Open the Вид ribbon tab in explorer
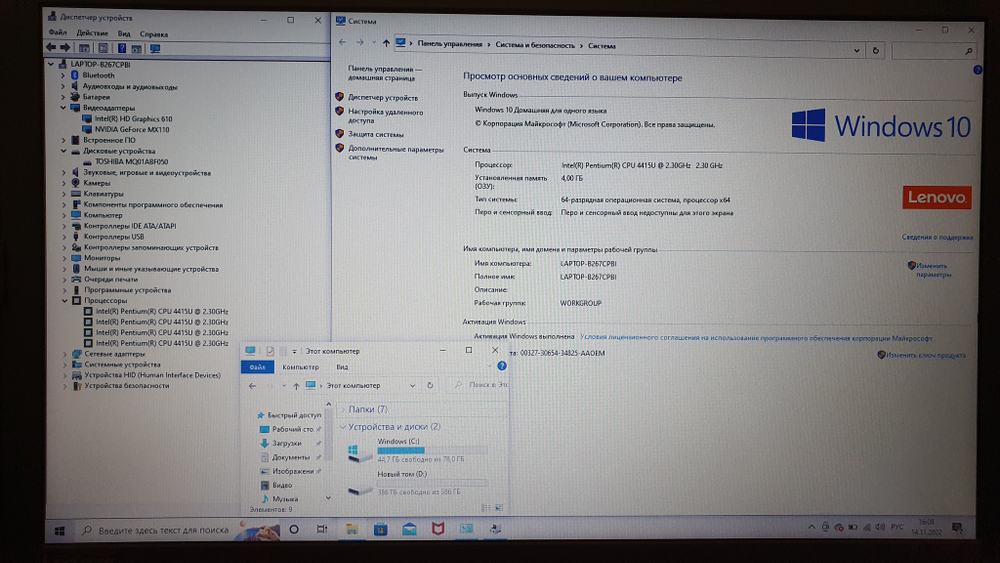Screen dimensions: 1000x563 pos(342,367)
